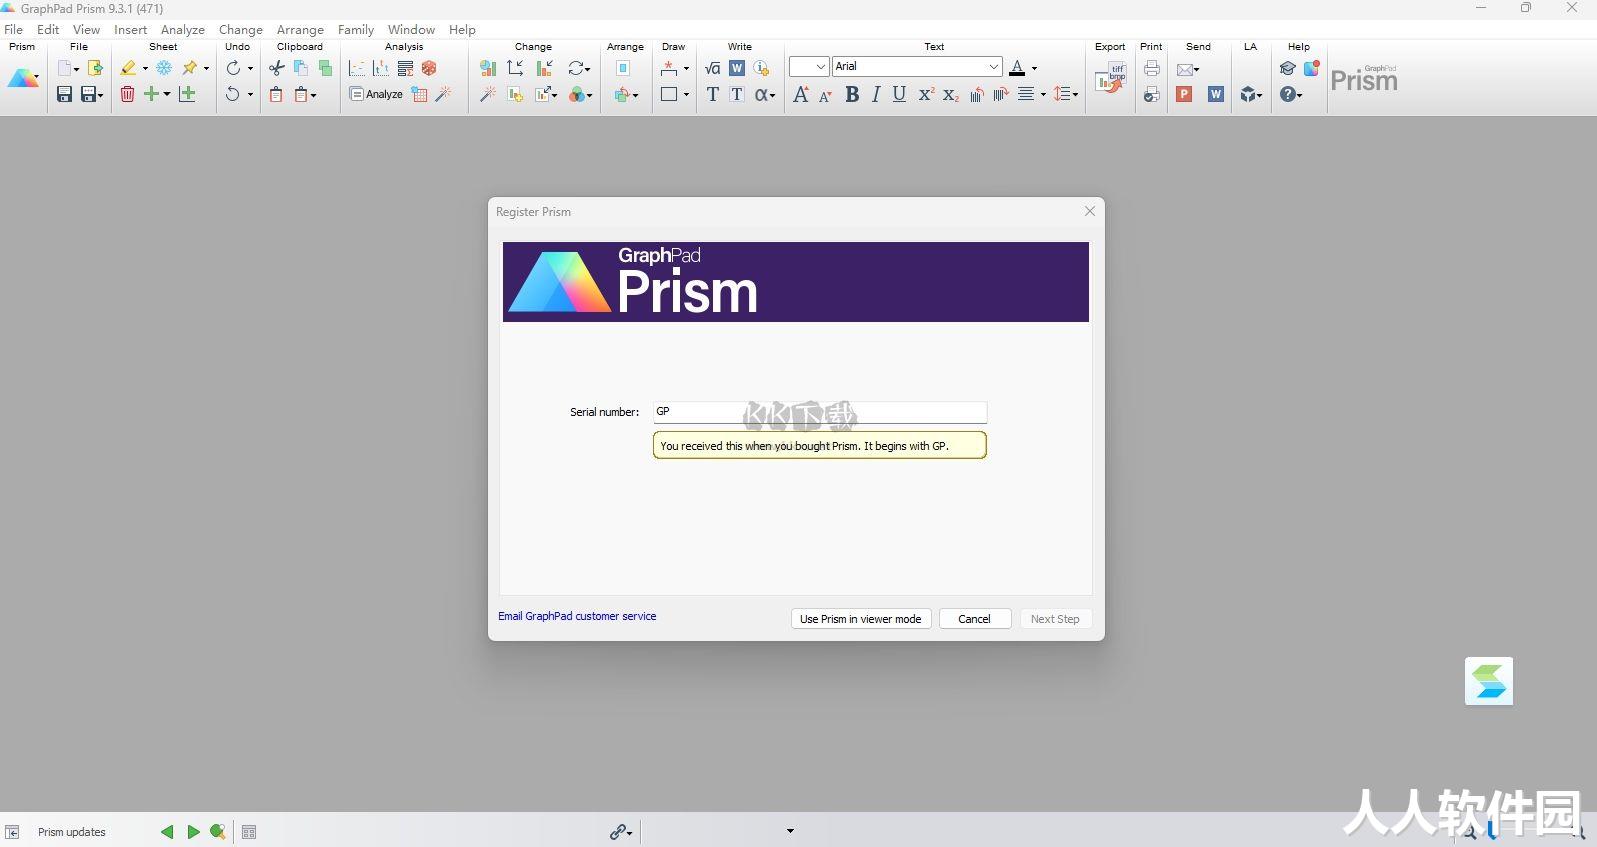Click the Next Step button
Image resolution: width=1597 pixels, height=847 pixels.
point(1055,619)
